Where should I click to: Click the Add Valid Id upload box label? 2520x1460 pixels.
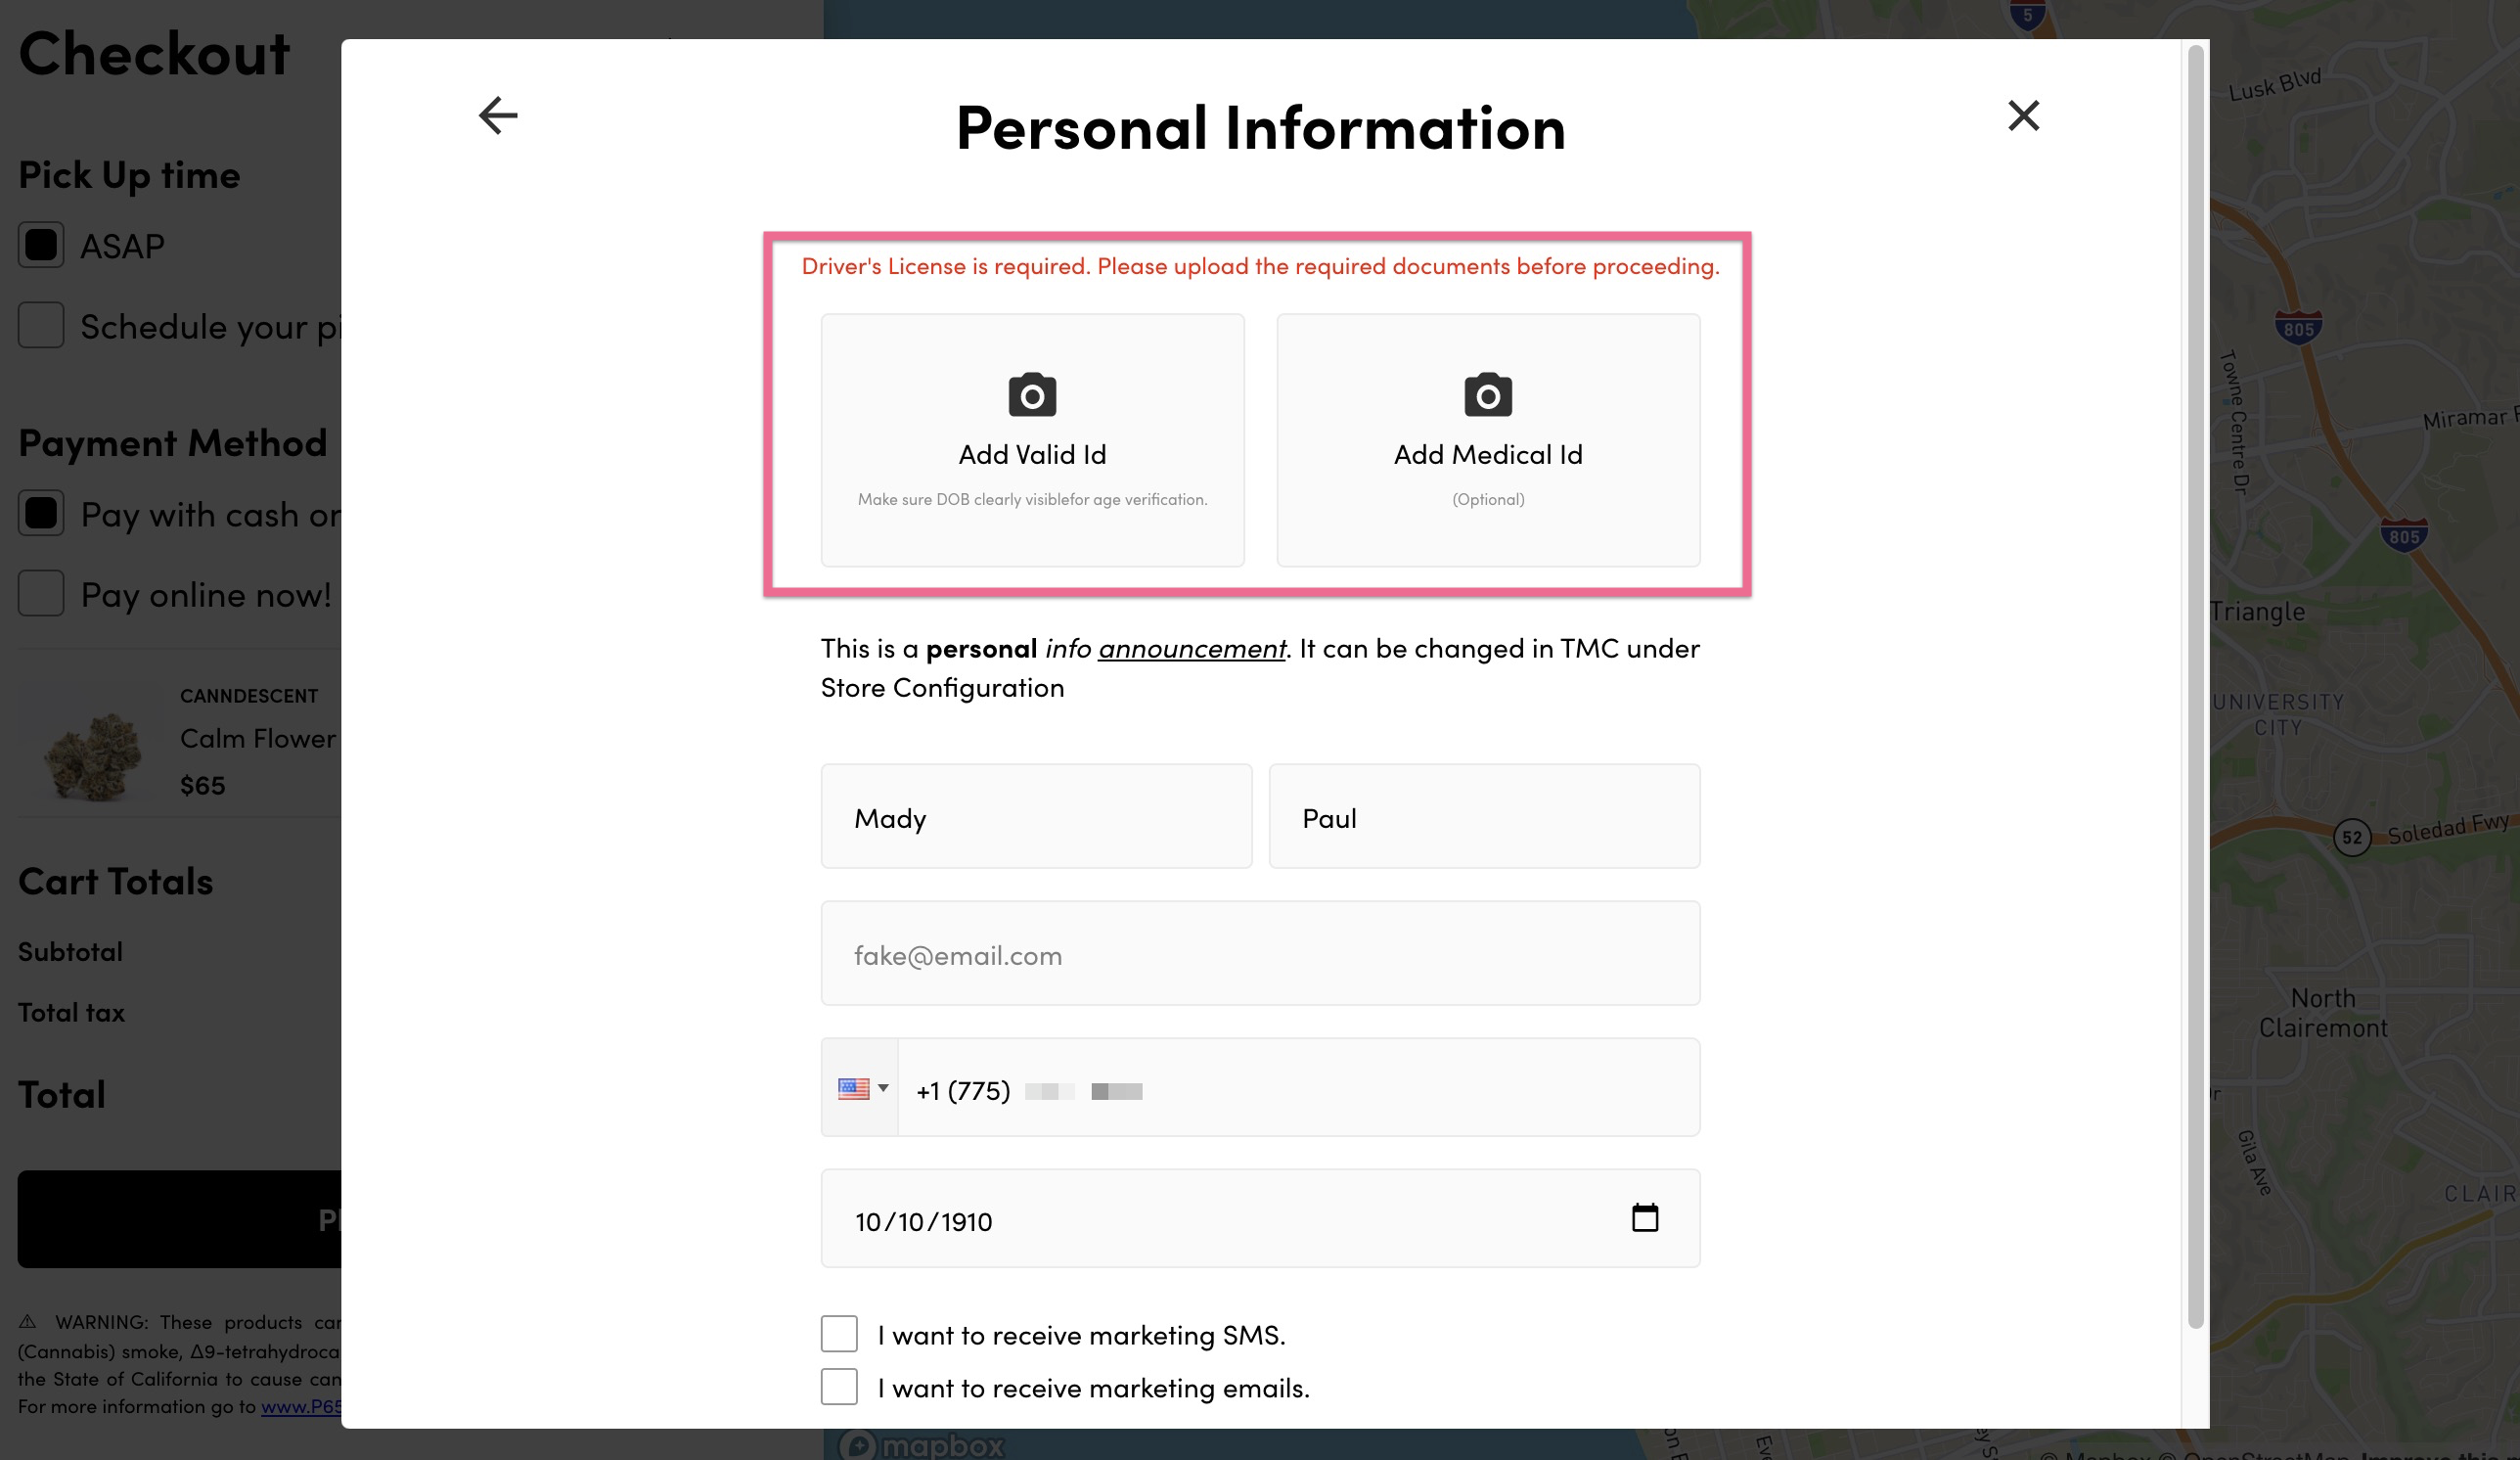(x=1032, y=455)
